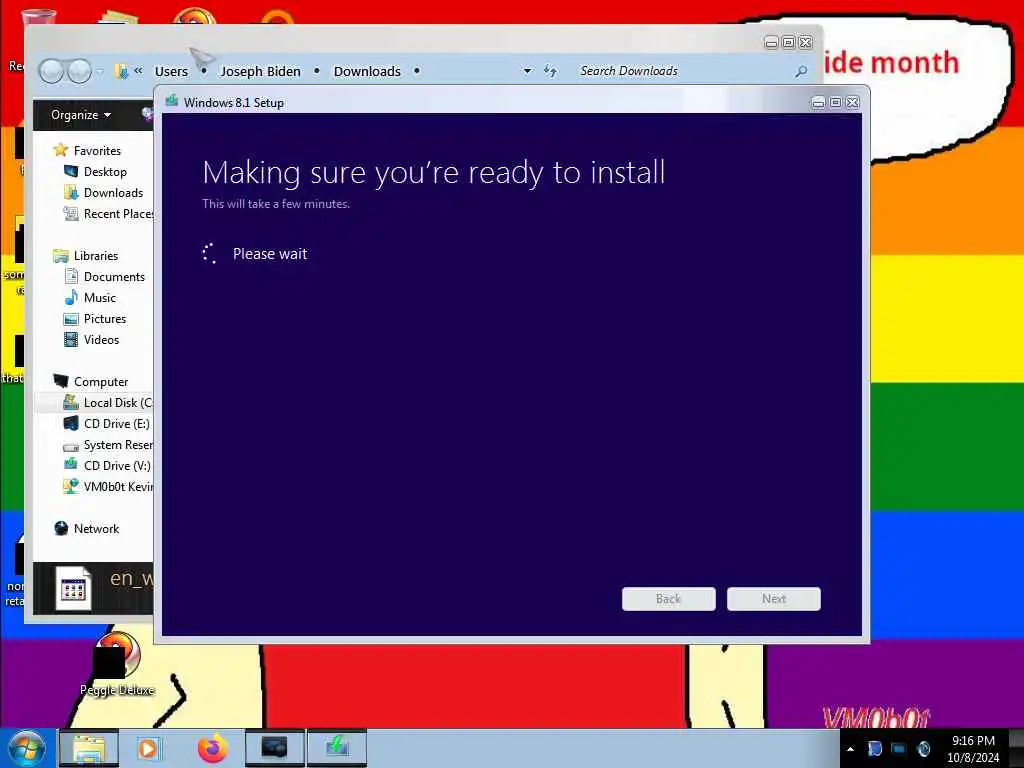Click the File Explorer taskbar icon
The width and height of the screenshot is (1024, 768).
click(89, 748)
